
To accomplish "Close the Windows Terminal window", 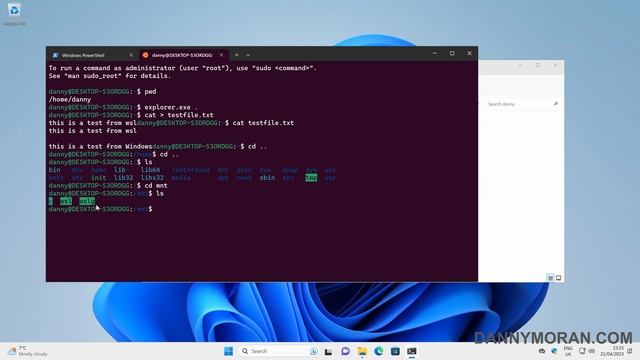I will tap(469, 53).
